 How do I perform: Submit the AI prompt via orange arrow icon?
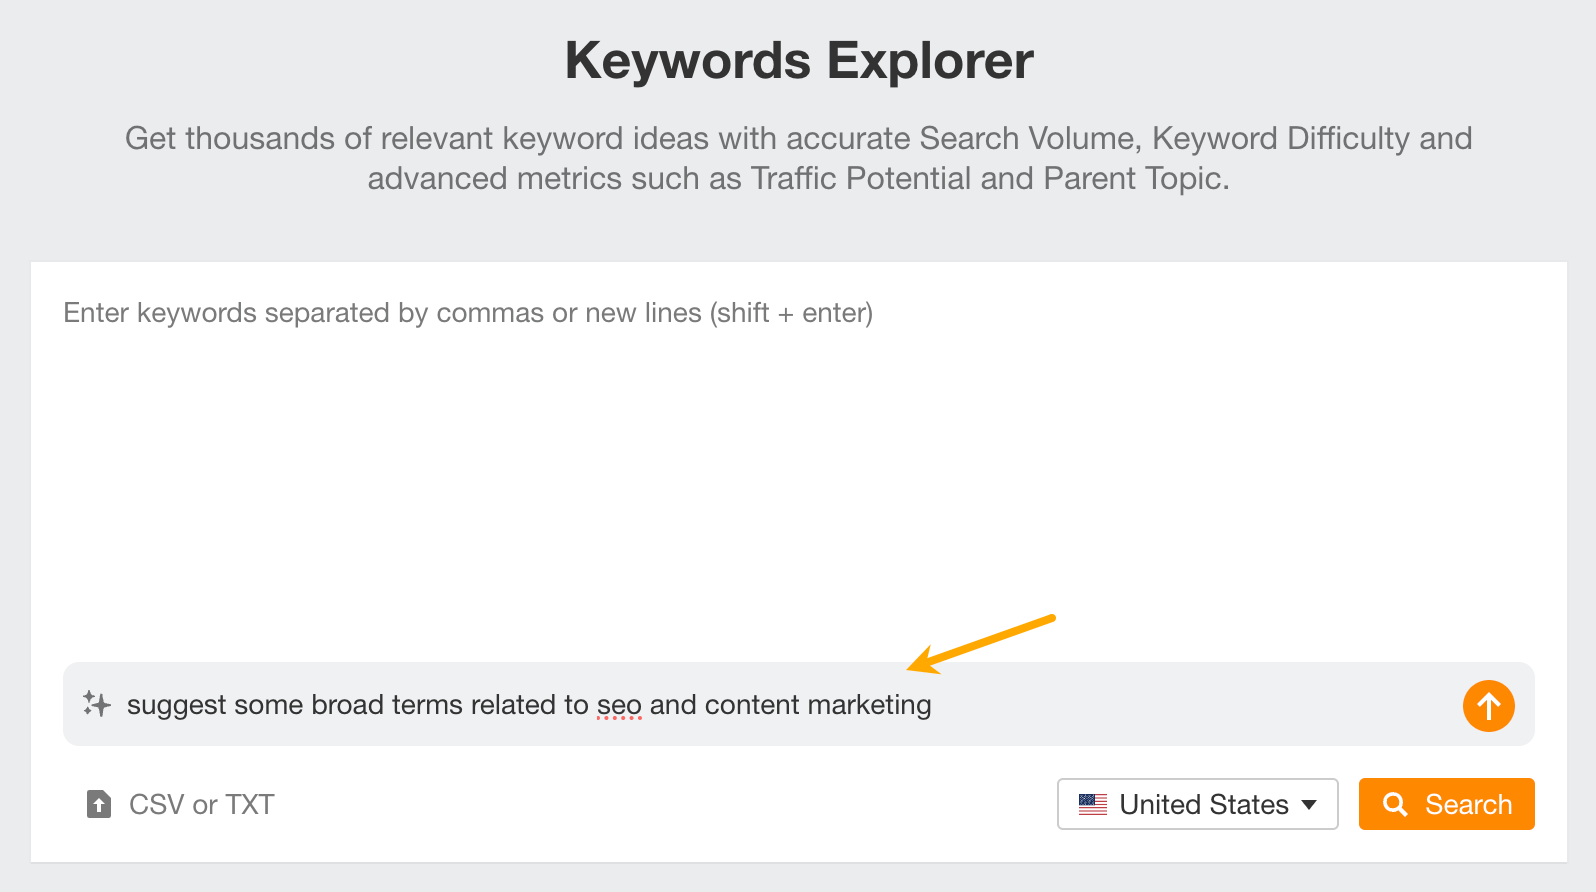(1488, 706)
